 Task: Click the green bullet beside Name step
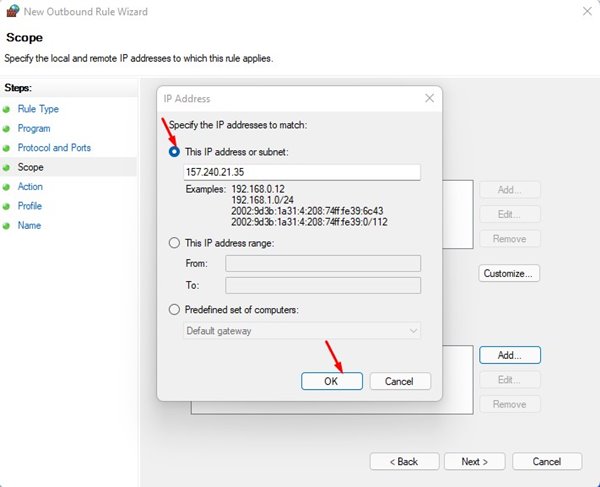pos(6,226)
